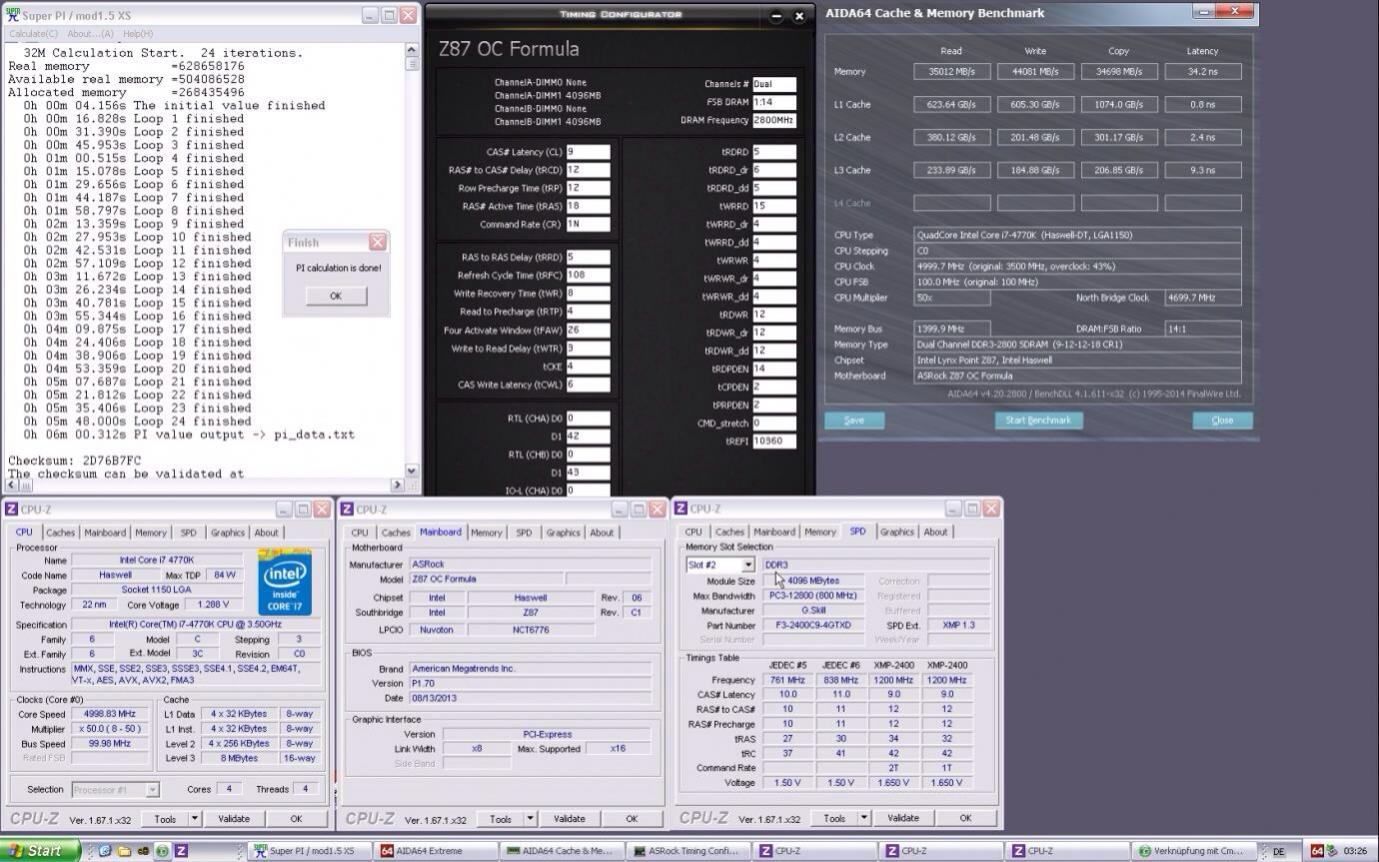The width and height of the screenshot is (1379, 862).
Task: Click OK in CPU-Z Mainboard window
Action: coord(631,818)
